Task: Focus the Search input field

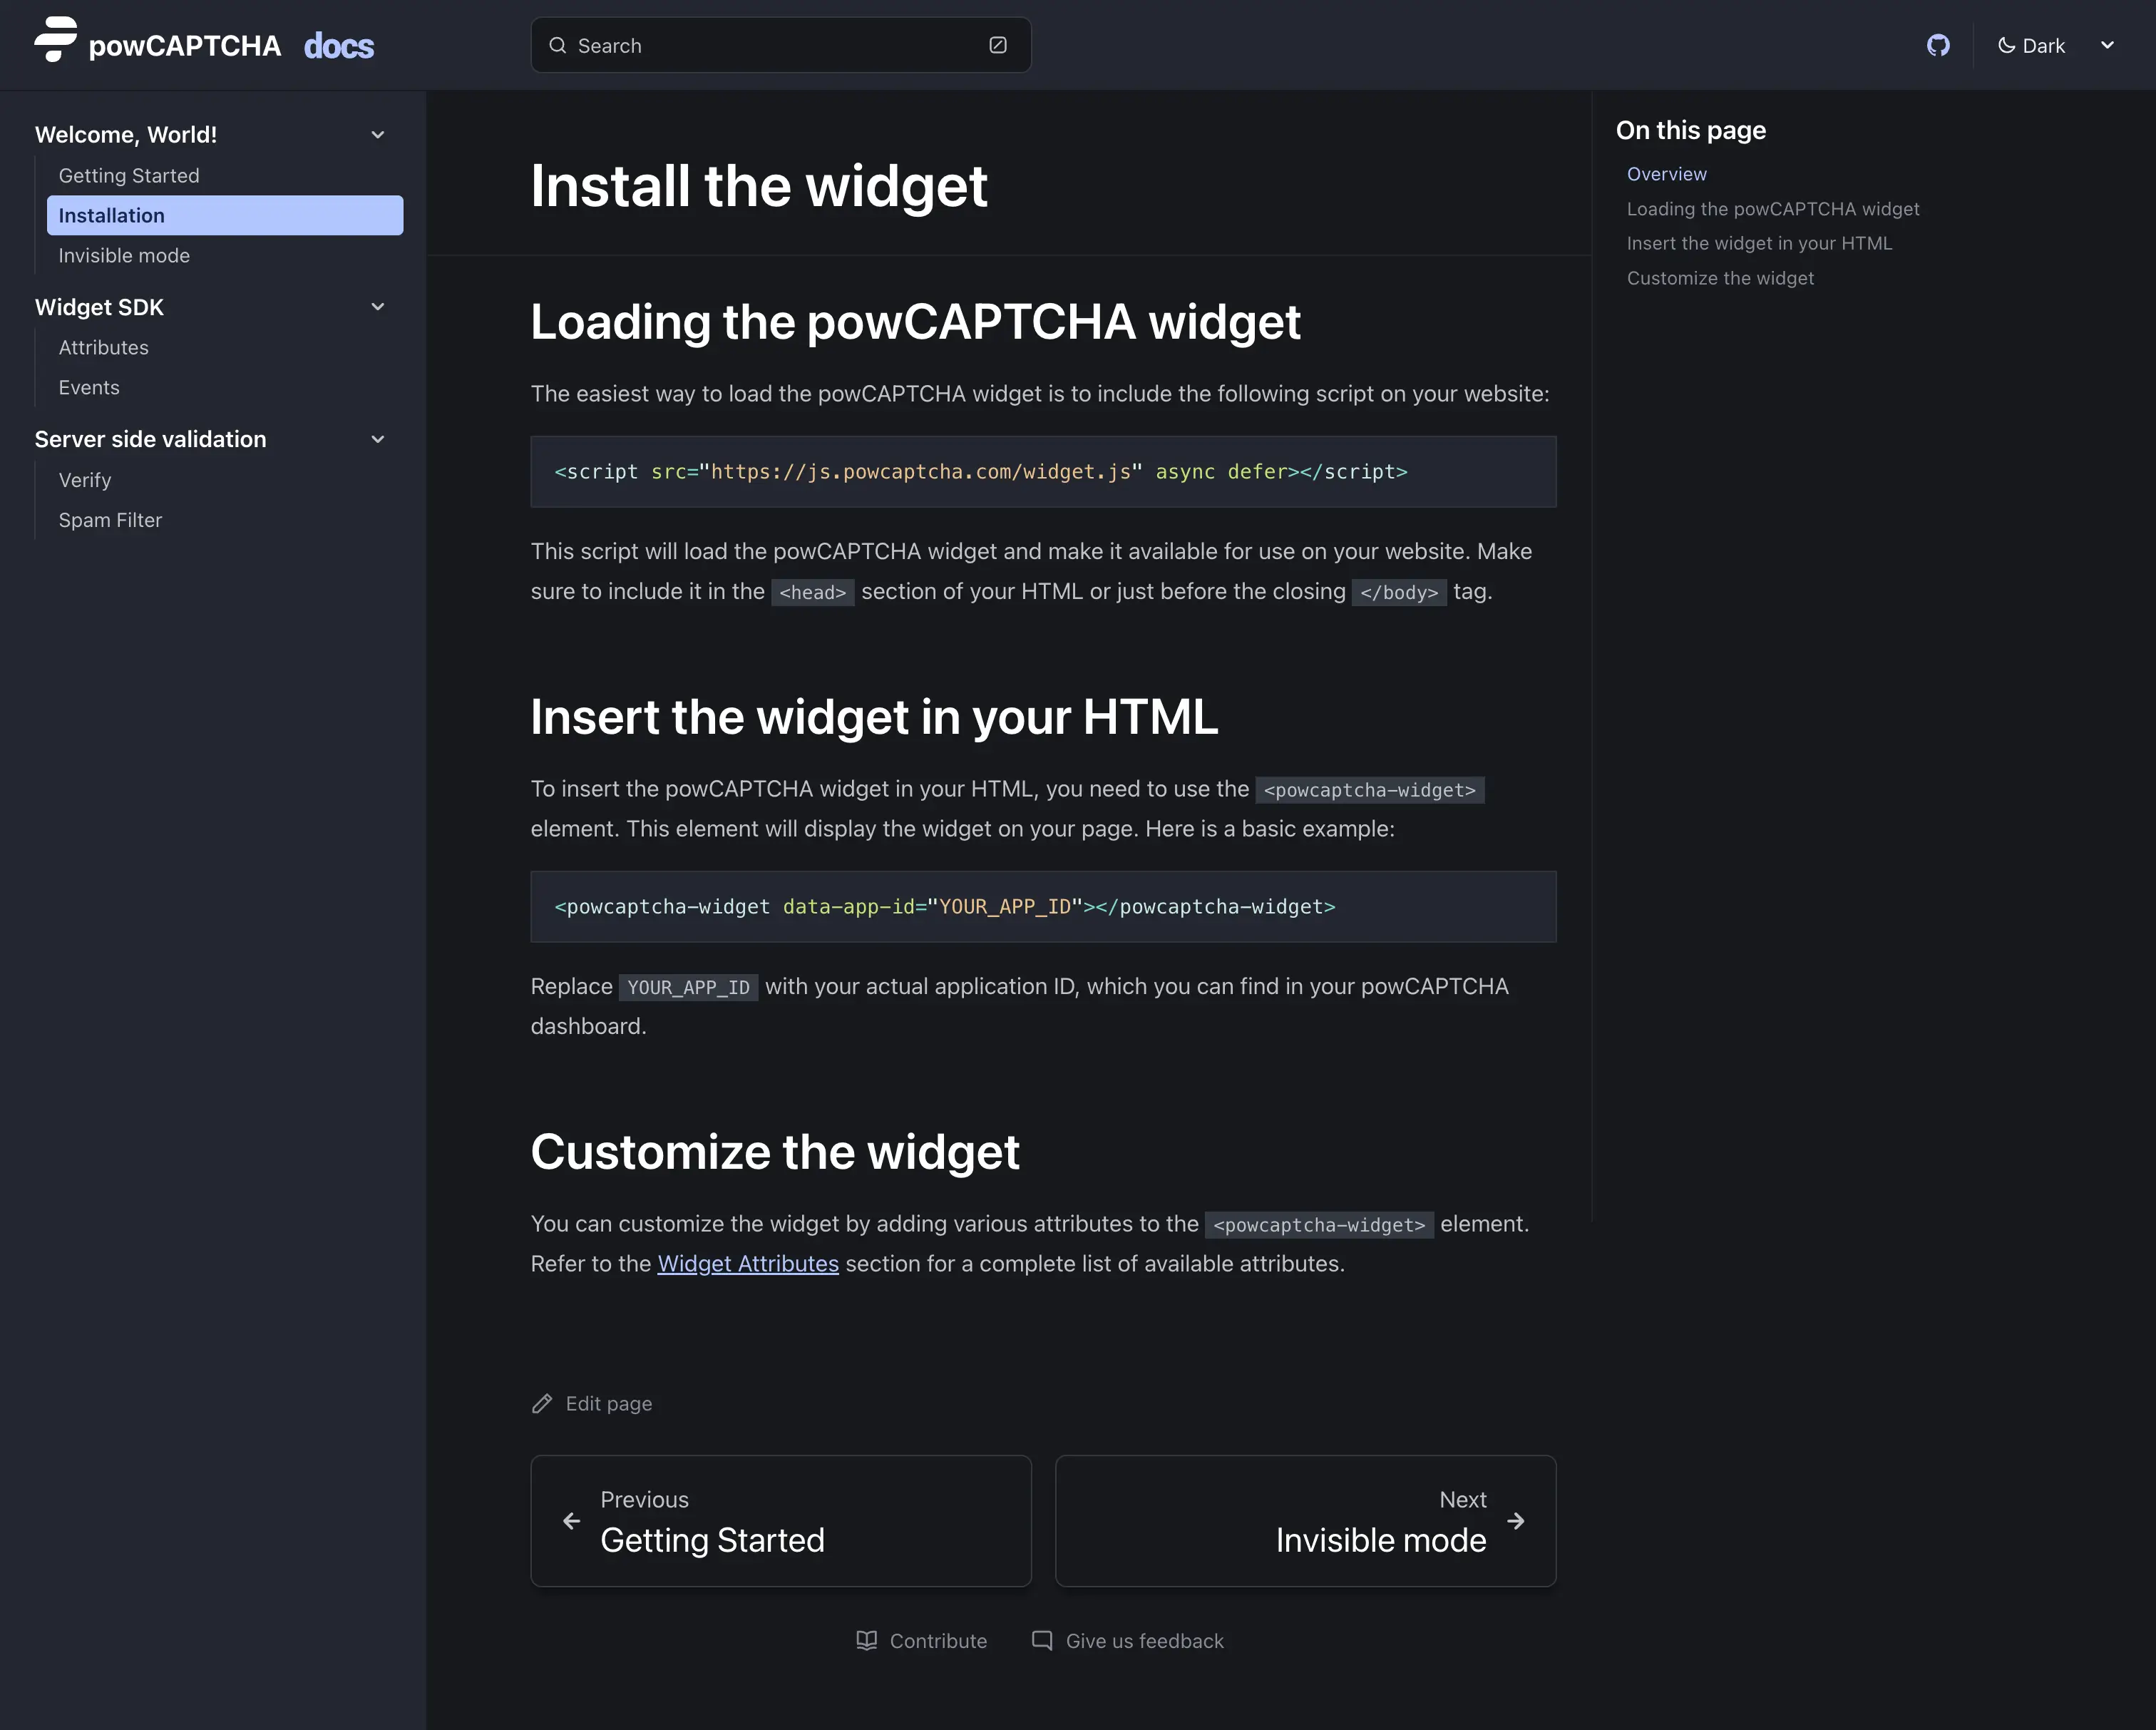Action: (x=781, y=45)
